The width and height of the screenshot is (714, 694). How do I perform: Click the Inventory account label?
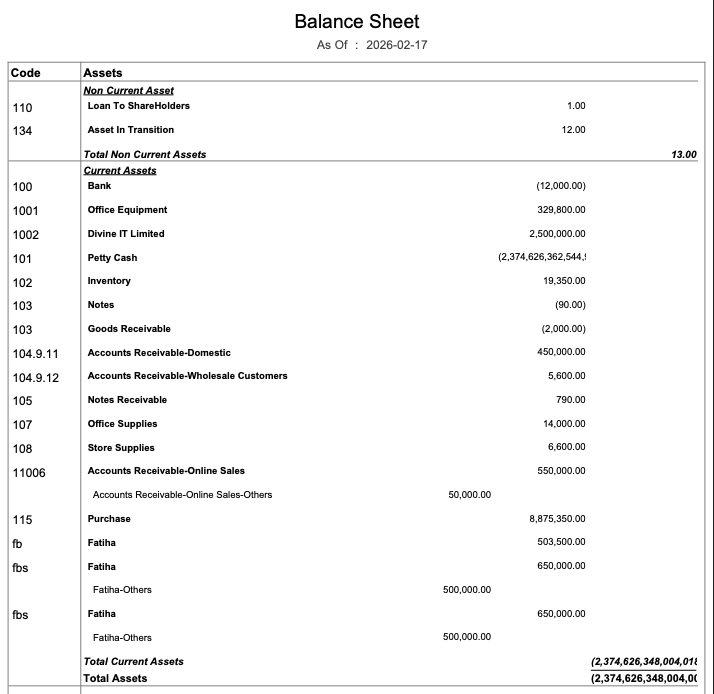(109, 281)
